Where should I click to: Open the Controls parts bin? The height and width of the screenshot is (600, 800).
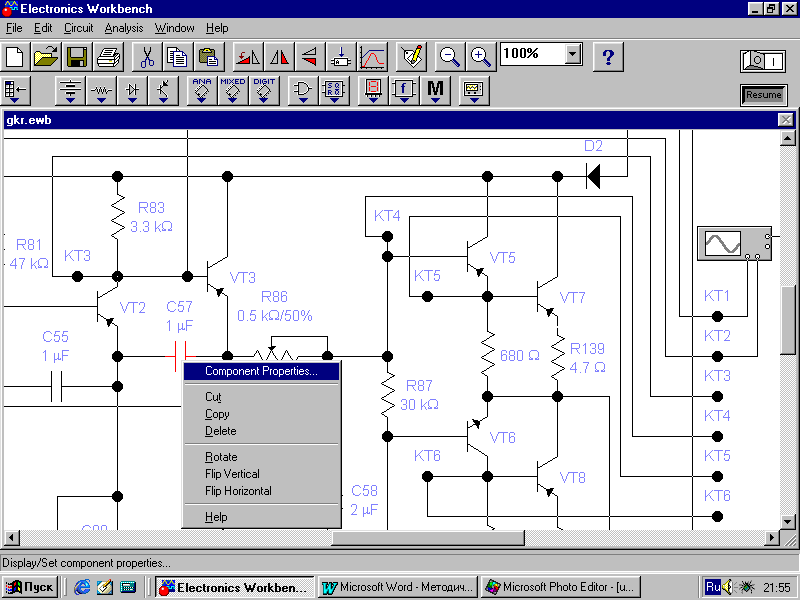pos(404,91)
